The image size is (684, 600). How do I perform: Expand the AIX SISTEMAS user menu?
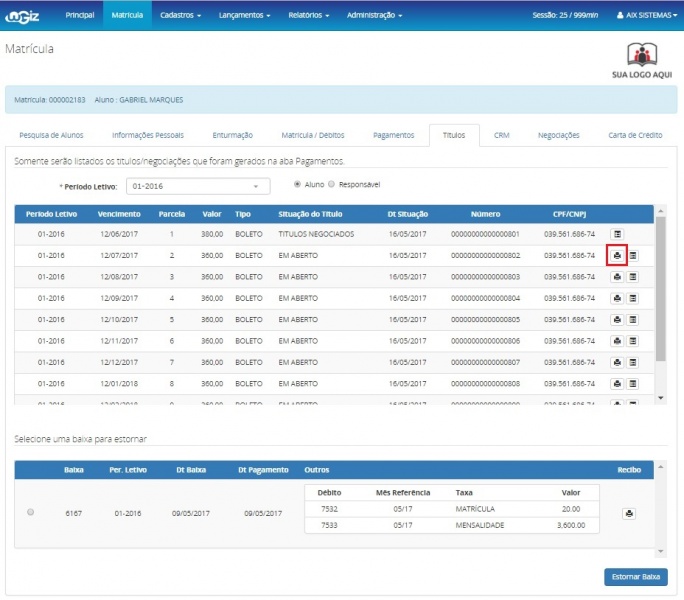pos(646,16)
